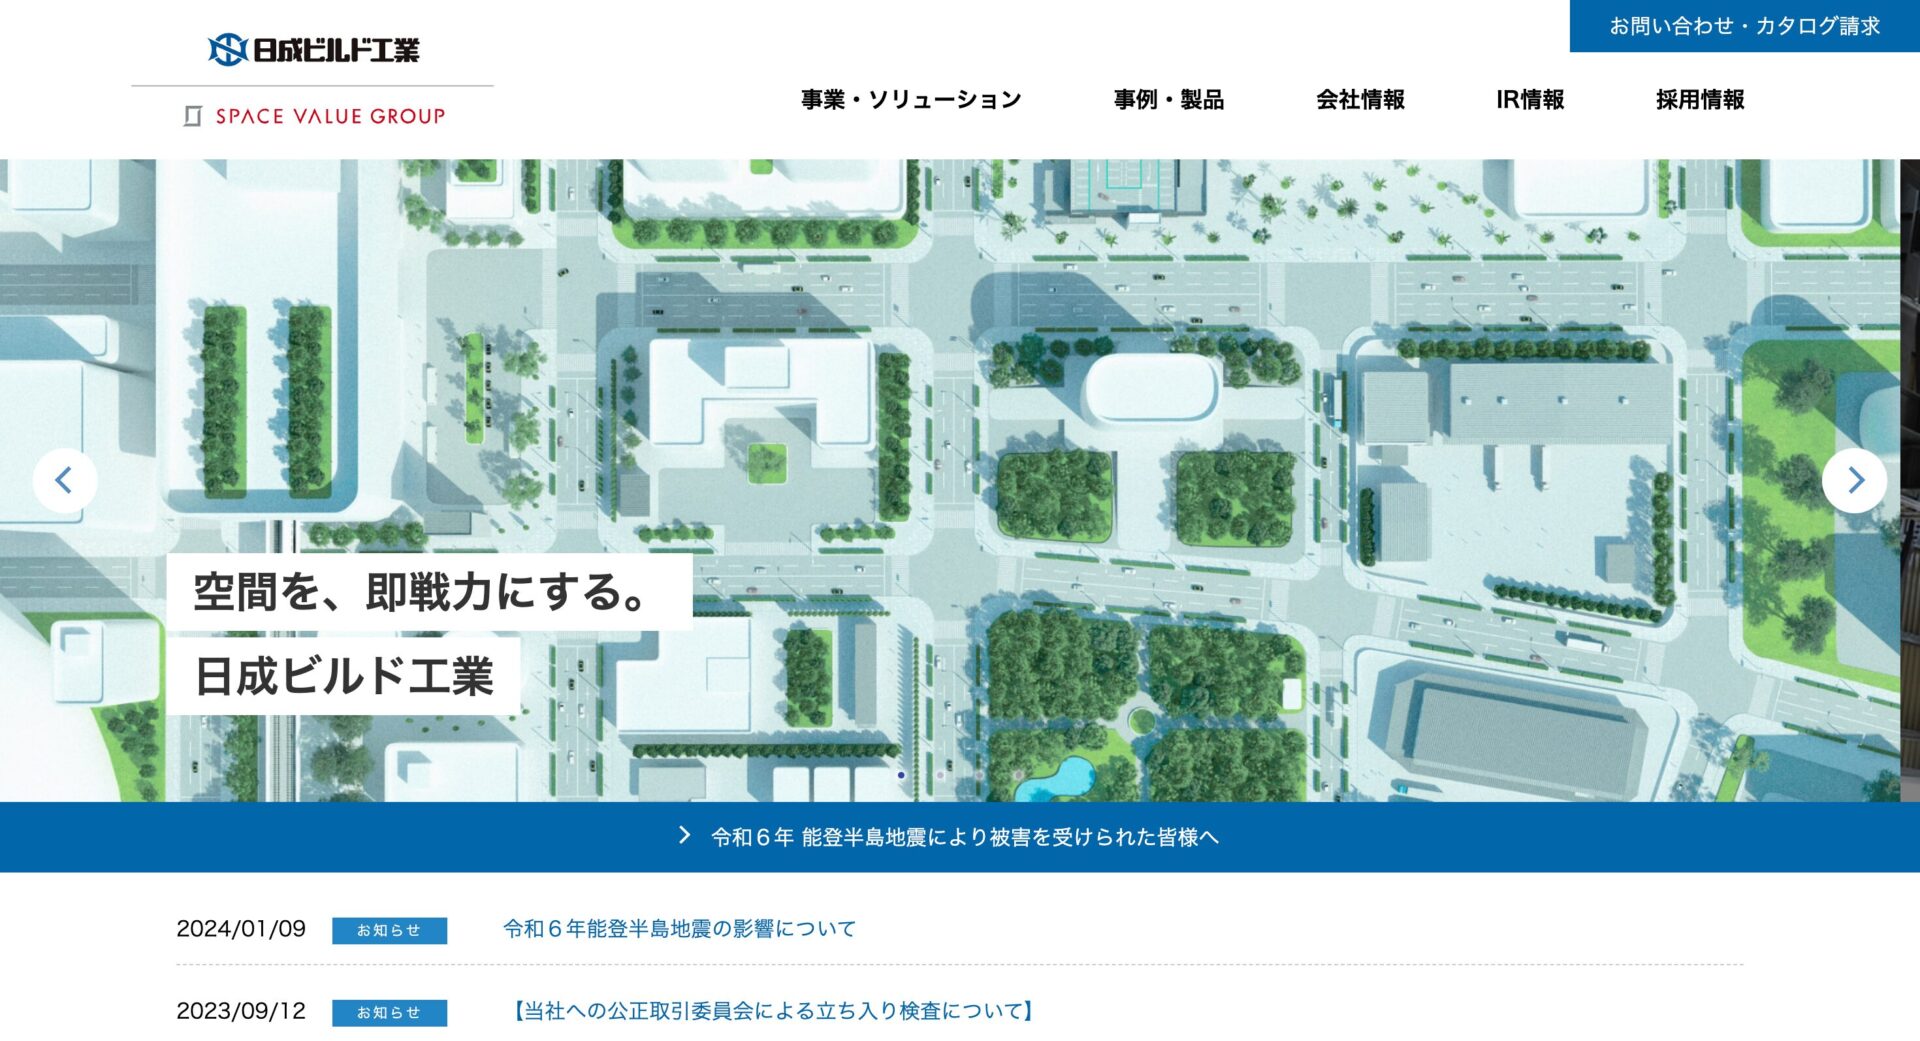Screen dimensions: 1920x1041
Task: Switch to third carousel slide dot
Action: [979, 775]
